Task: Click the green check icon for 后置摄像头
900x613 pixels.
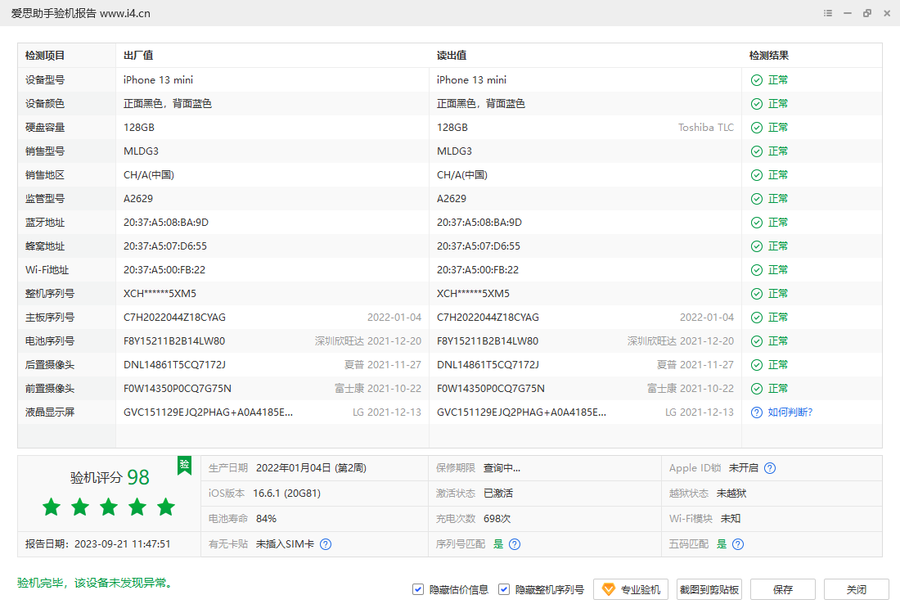Action: (x=757, y=364)
